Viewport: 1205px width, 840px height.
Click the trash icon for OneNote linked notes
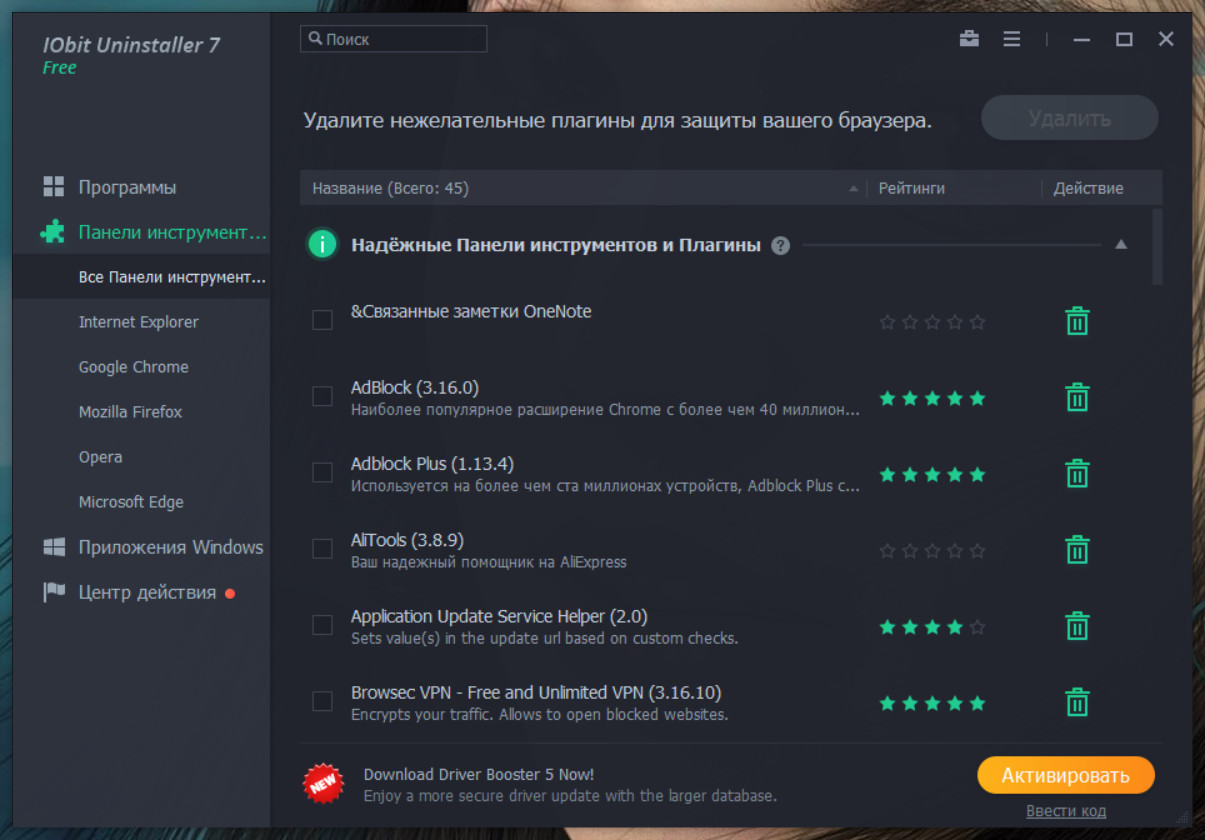(1077, 321)
